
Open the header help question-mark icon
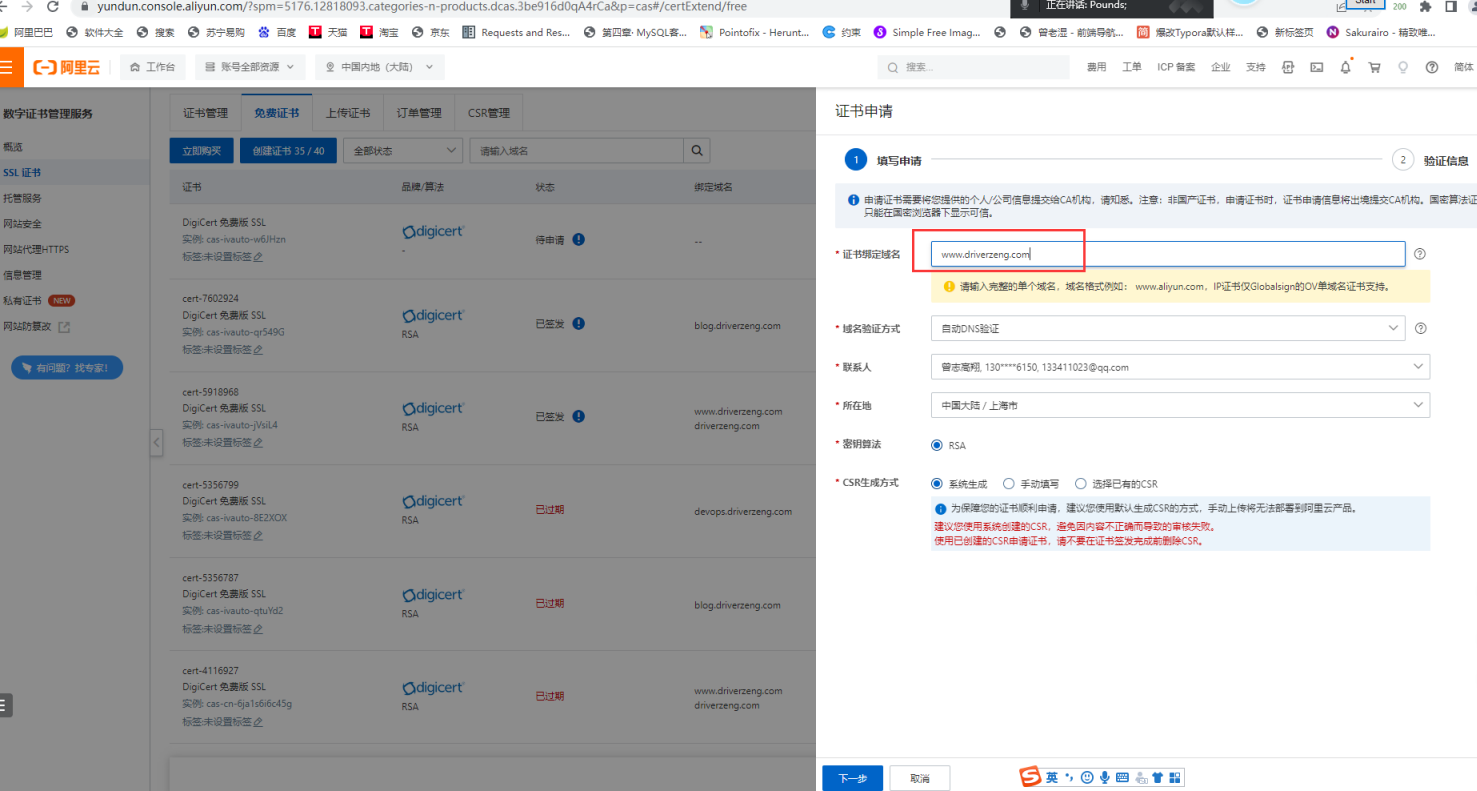tap(1432, 68)
